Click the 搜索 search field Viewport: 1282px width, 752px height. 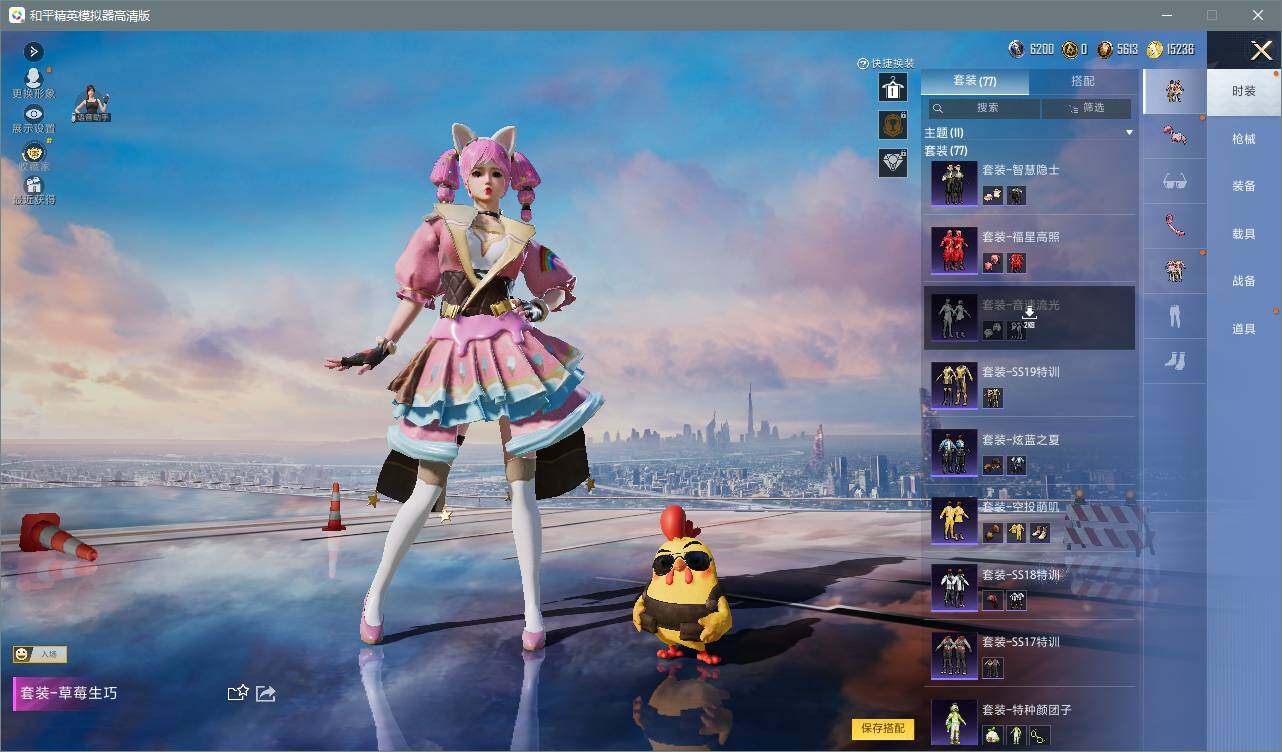[x=984, y=108]
